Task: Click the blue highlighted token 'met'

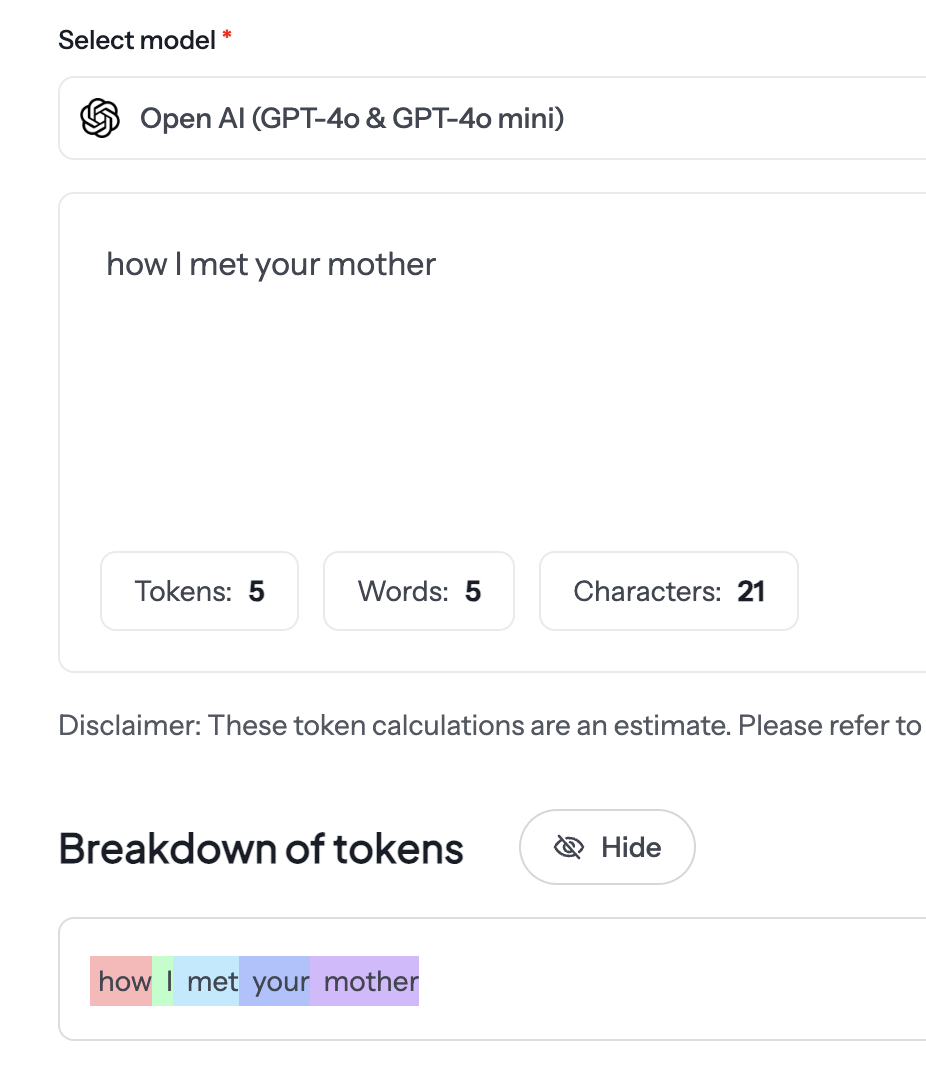Action: click(x=211, y=981)
